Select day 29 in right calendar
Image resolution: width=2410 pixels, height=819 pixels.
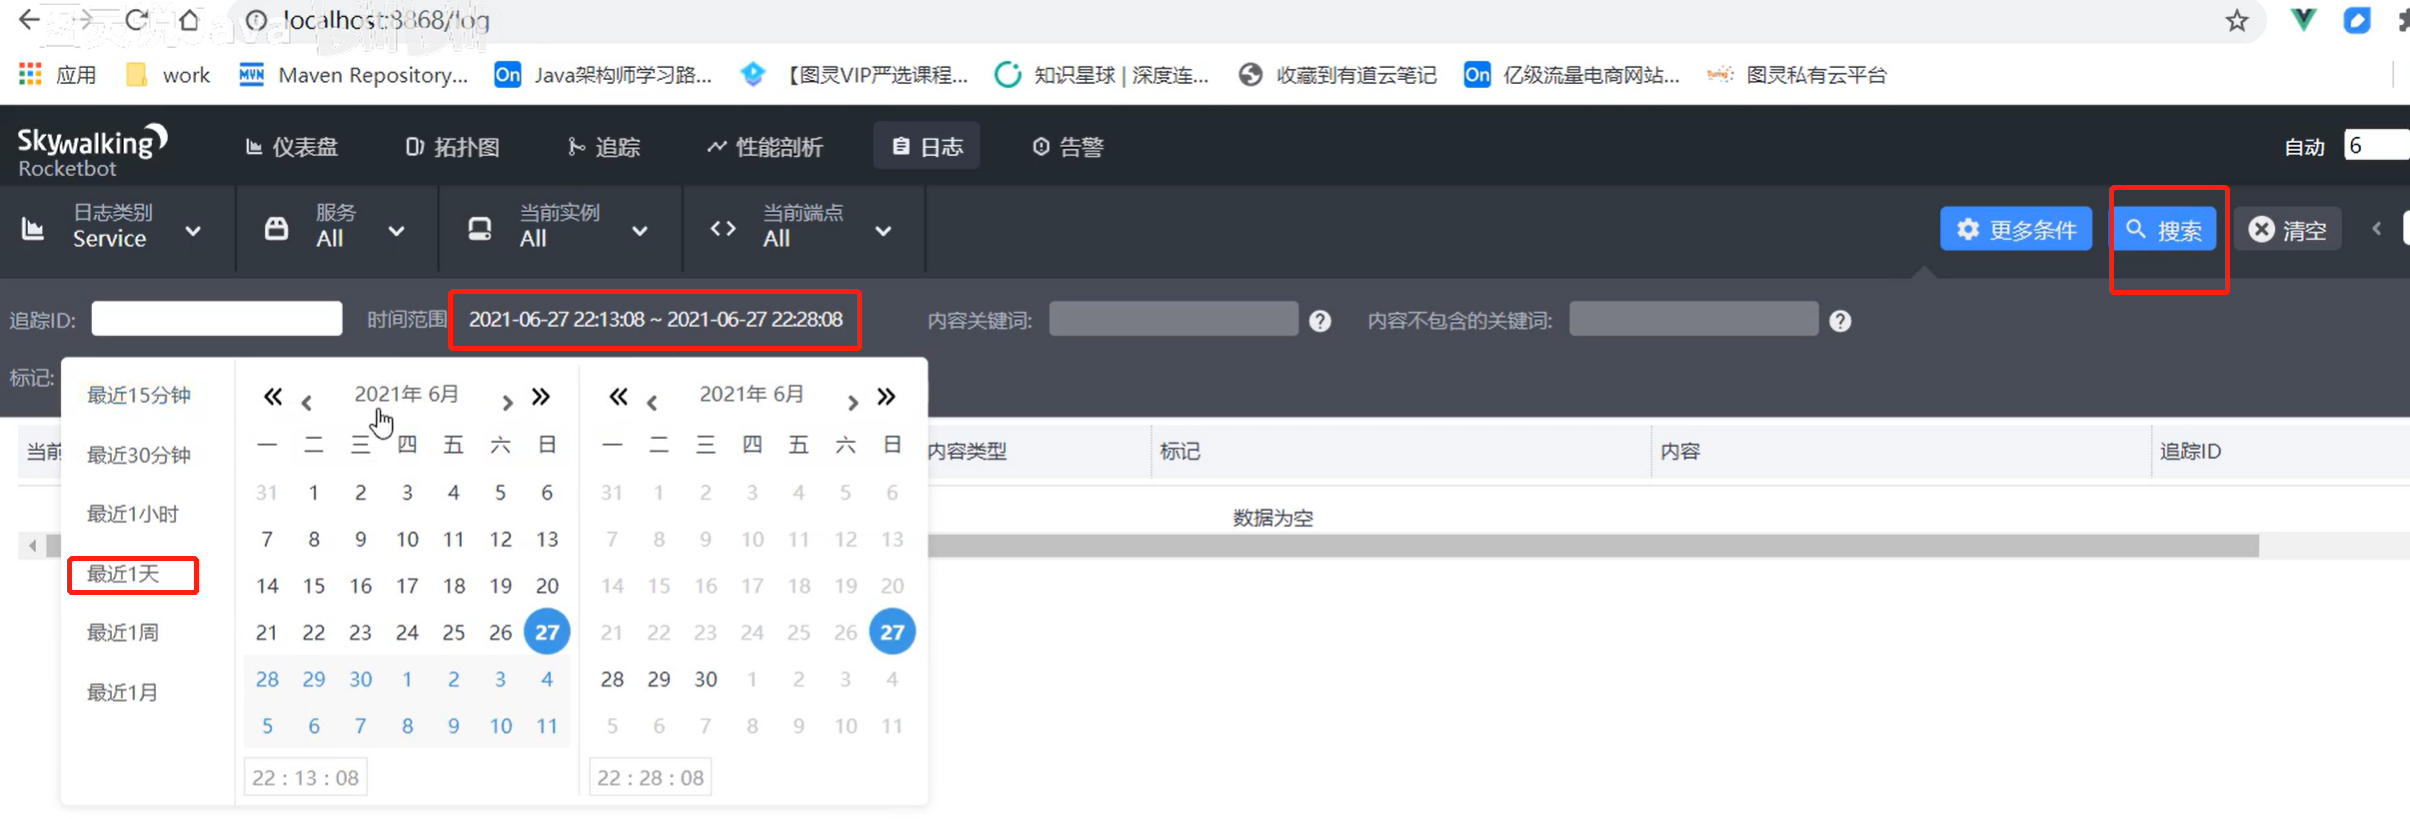(659, 679)
